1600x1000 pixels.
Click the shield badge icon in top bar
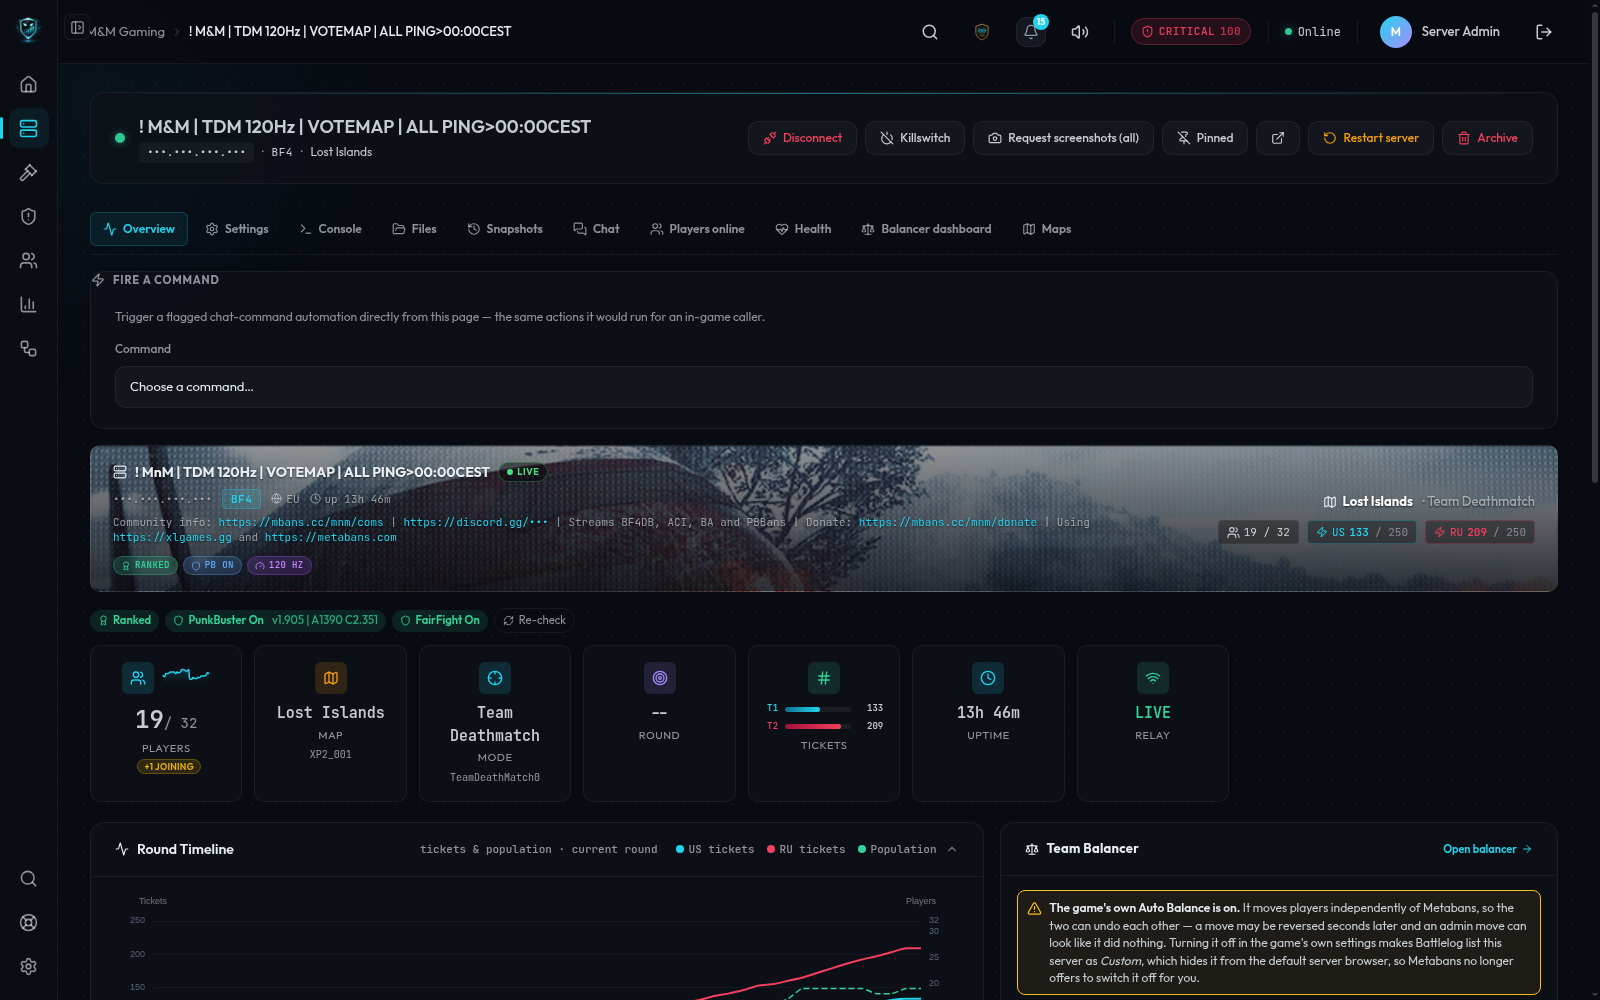point(982,32)
